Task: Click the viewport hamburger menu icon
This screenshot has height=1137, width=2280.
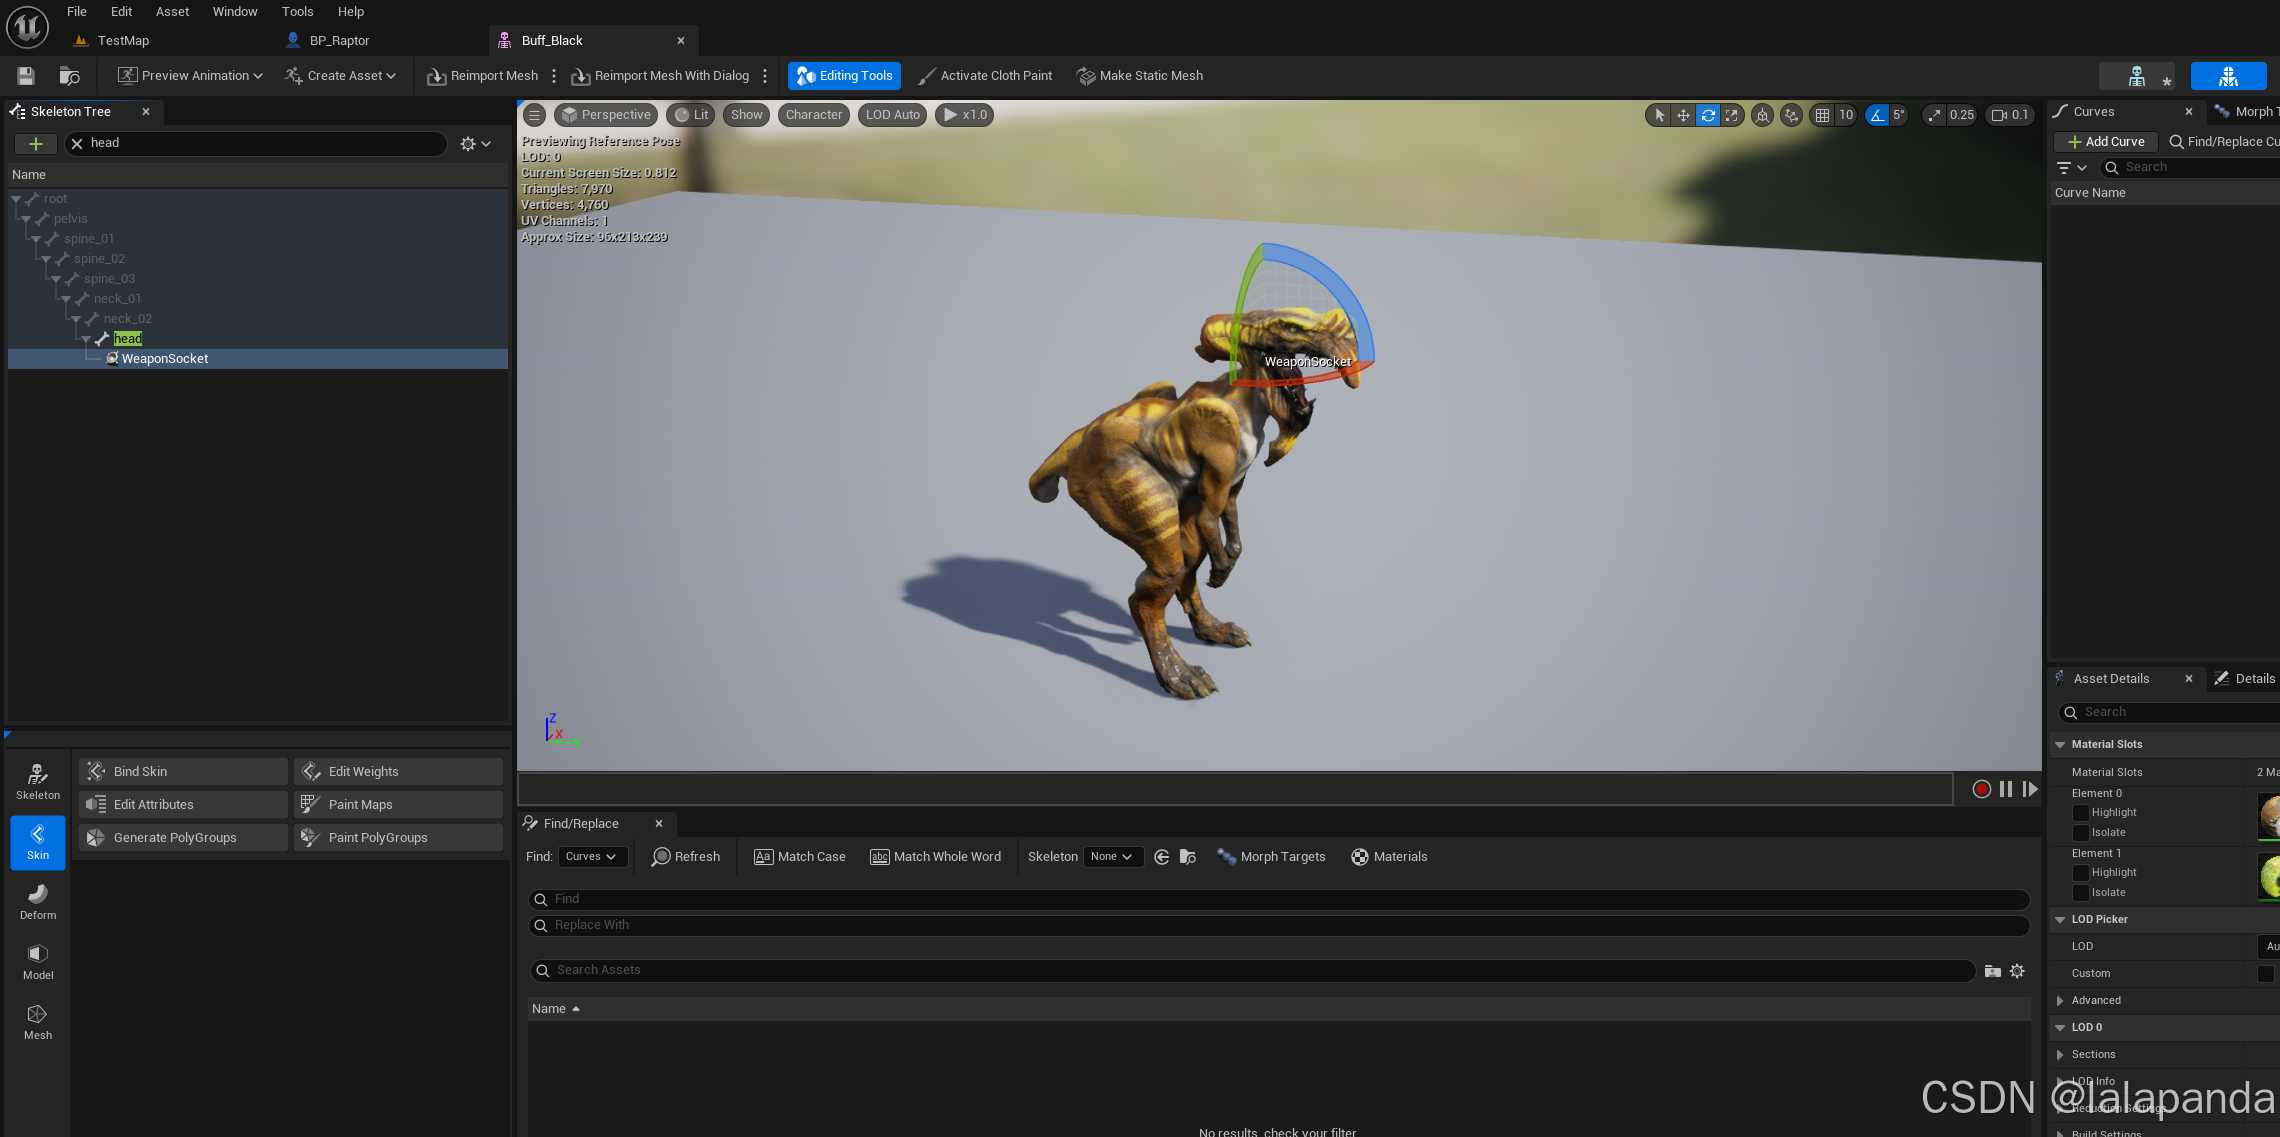Action: coord(535,115)
